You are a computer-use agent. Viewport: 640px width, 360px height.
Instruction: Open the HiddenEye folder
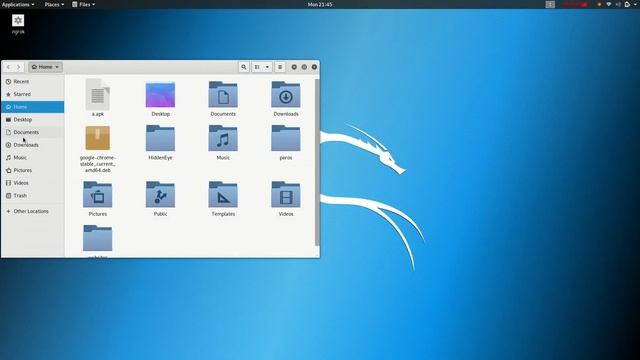tap(160, 138)
